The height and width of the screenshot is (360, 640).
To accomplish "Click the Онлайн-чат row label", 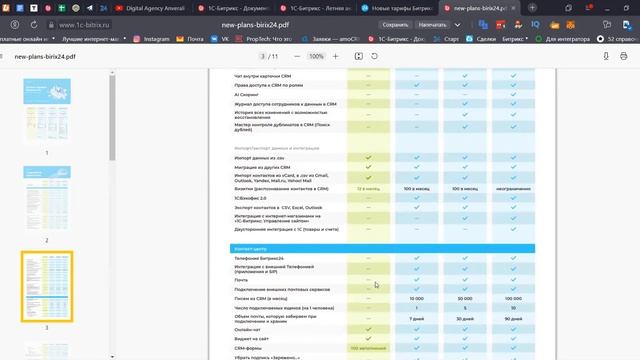I will 247,329.
